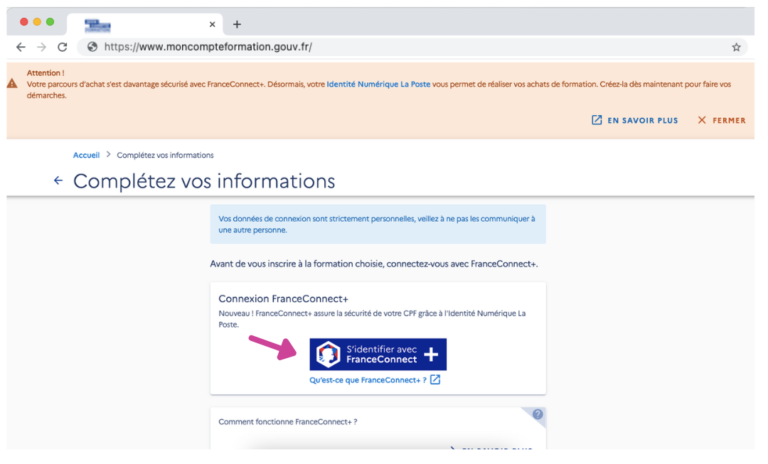The height and width of the screenshot is (464, 768).
Task: Click the macOS green fullscreen button
Action: point(50,22)
